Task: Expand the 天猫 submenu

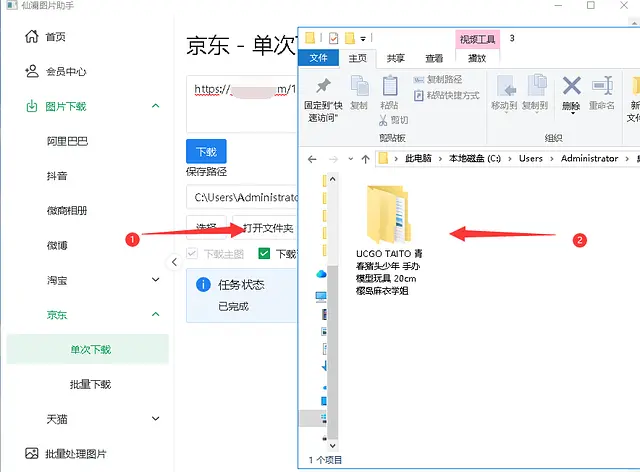Action: pyautogui.click(x=156, y=419)
